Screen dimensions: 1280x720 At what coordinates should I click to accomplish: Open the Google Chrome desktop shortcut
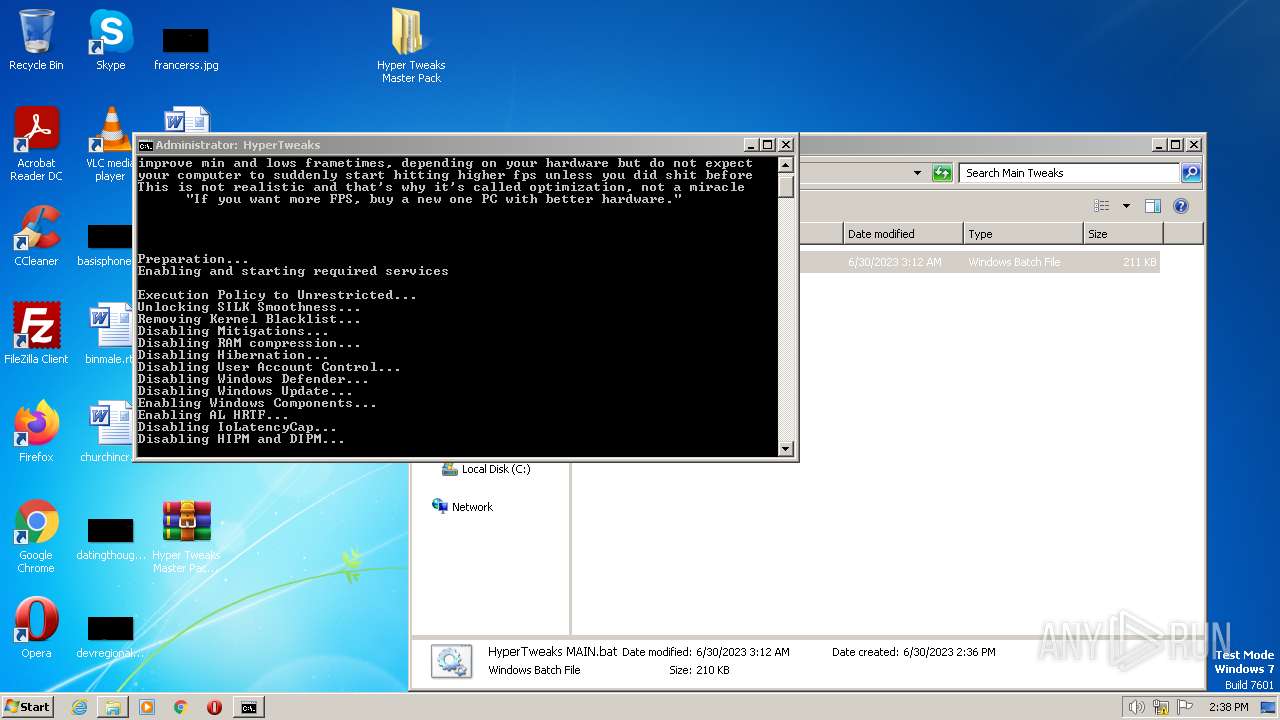(36, 536)
